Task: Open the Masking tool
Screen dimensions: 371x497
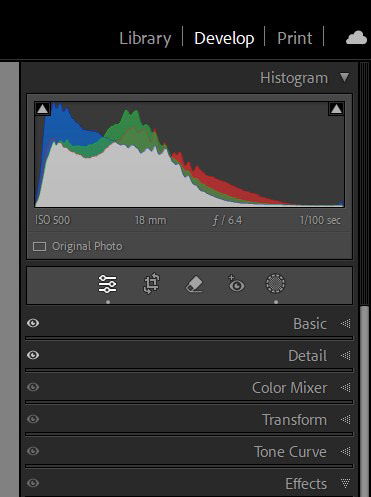Action: tap(275, 284)
